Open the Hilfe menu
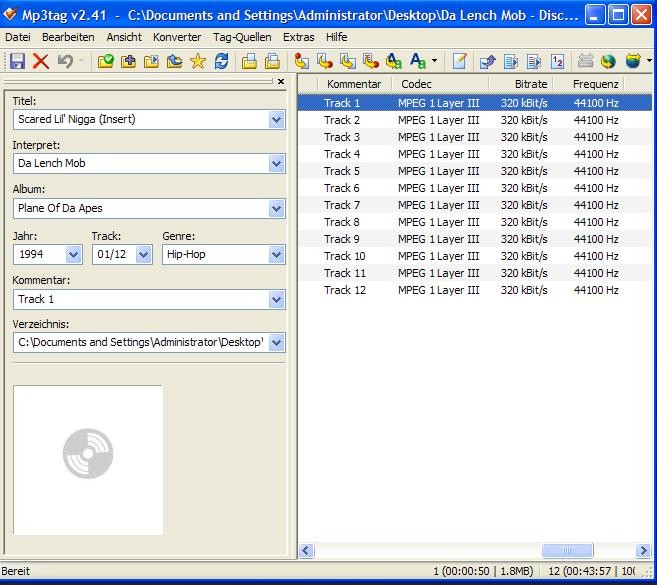This screenshot has width=657, height=585. coord(336,37)
